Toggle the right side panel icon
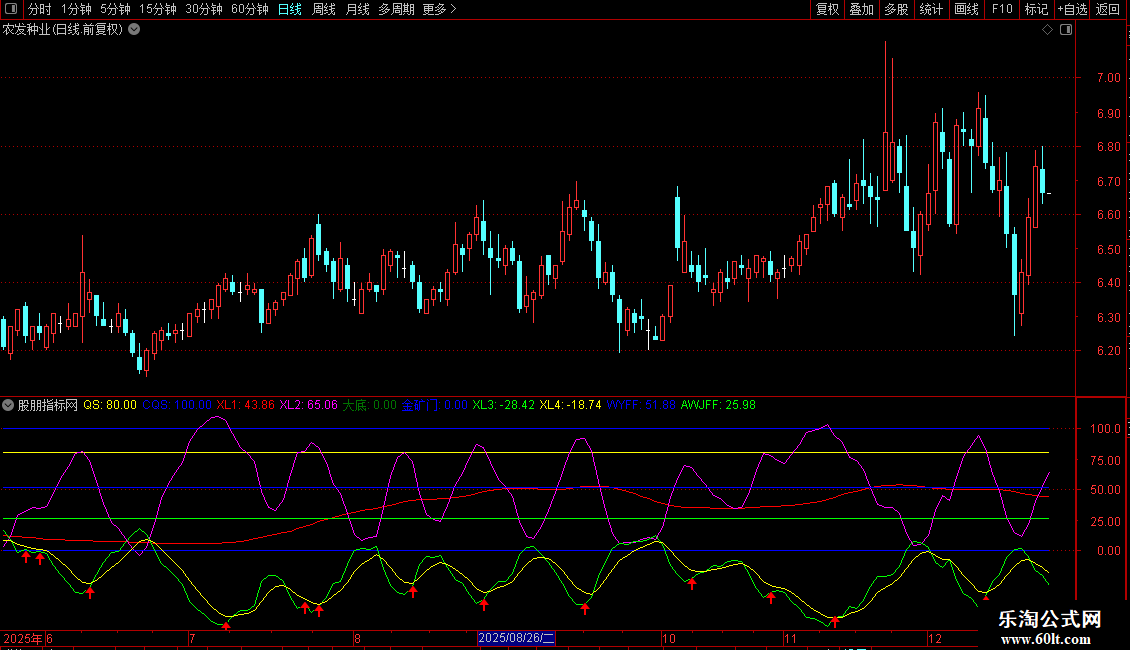Viewport: 1130px width, 650px height. click(1066, 30)
